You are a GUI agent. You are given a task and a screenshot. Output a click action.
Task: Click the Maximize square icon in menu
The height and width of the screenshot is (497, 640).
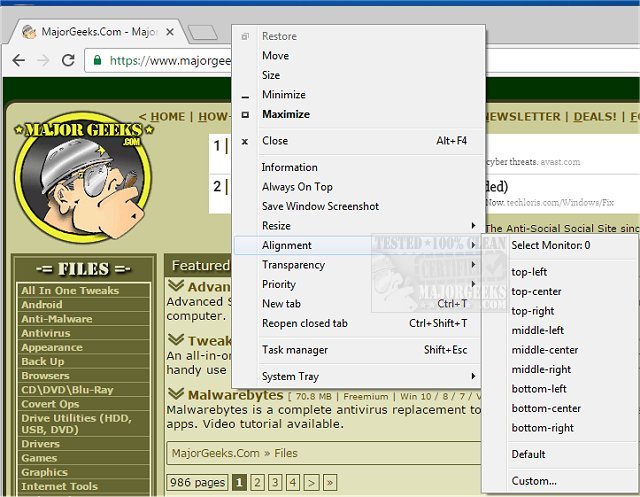click(245, 115)
